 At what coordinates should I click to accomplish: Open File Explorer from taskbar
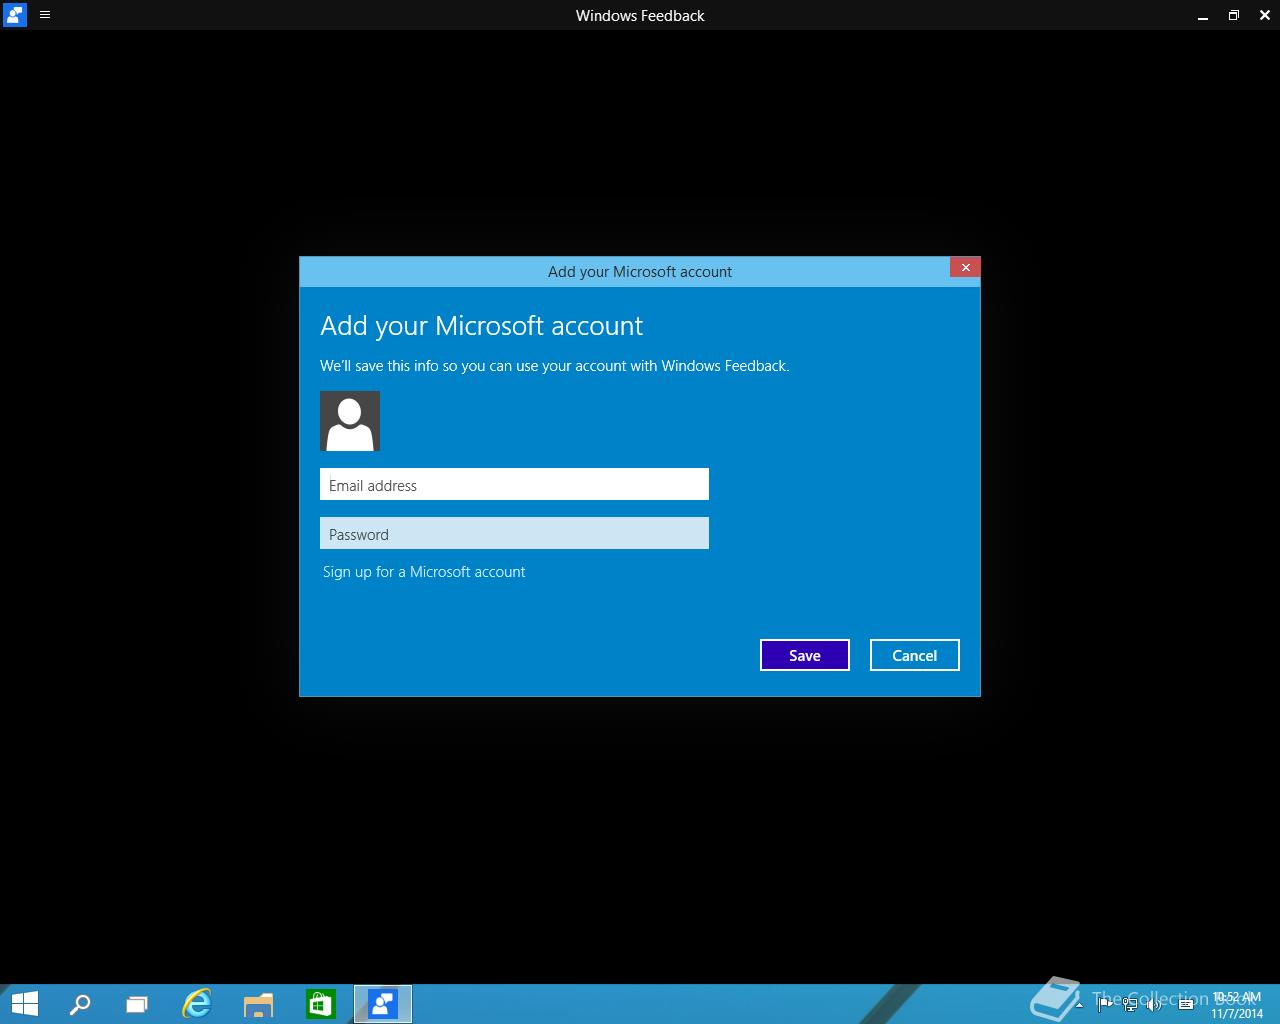(x=258, y=1003)
